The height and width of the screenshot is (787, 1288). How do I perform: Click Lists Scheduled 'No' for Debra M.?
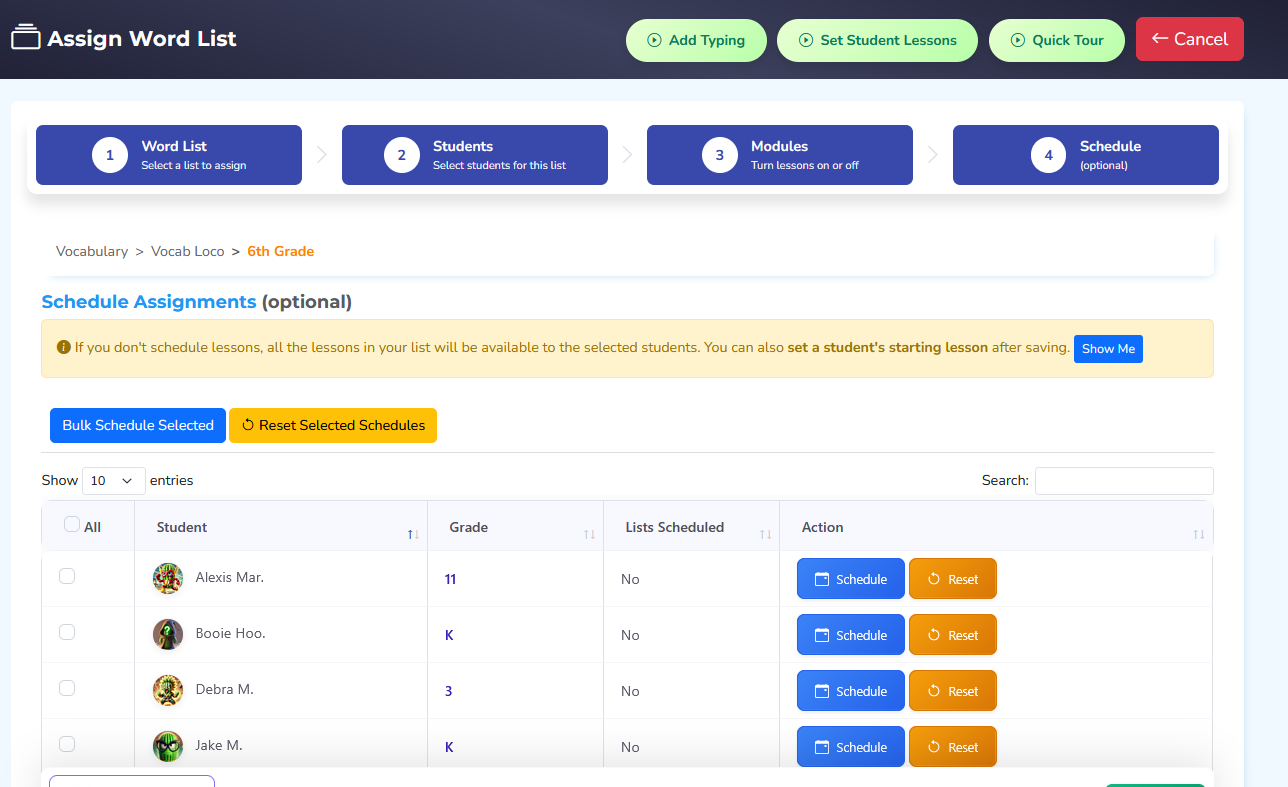(x=630, y=691)
